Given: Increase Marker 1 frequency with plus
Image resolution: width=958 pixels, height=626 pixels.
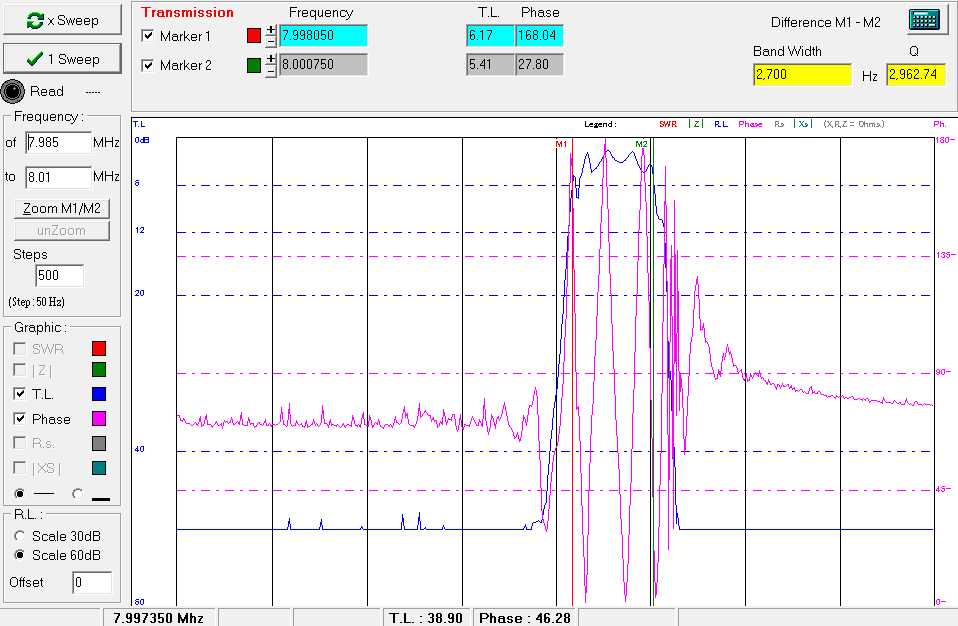Looking at the screenshot, I should [270, 30].
